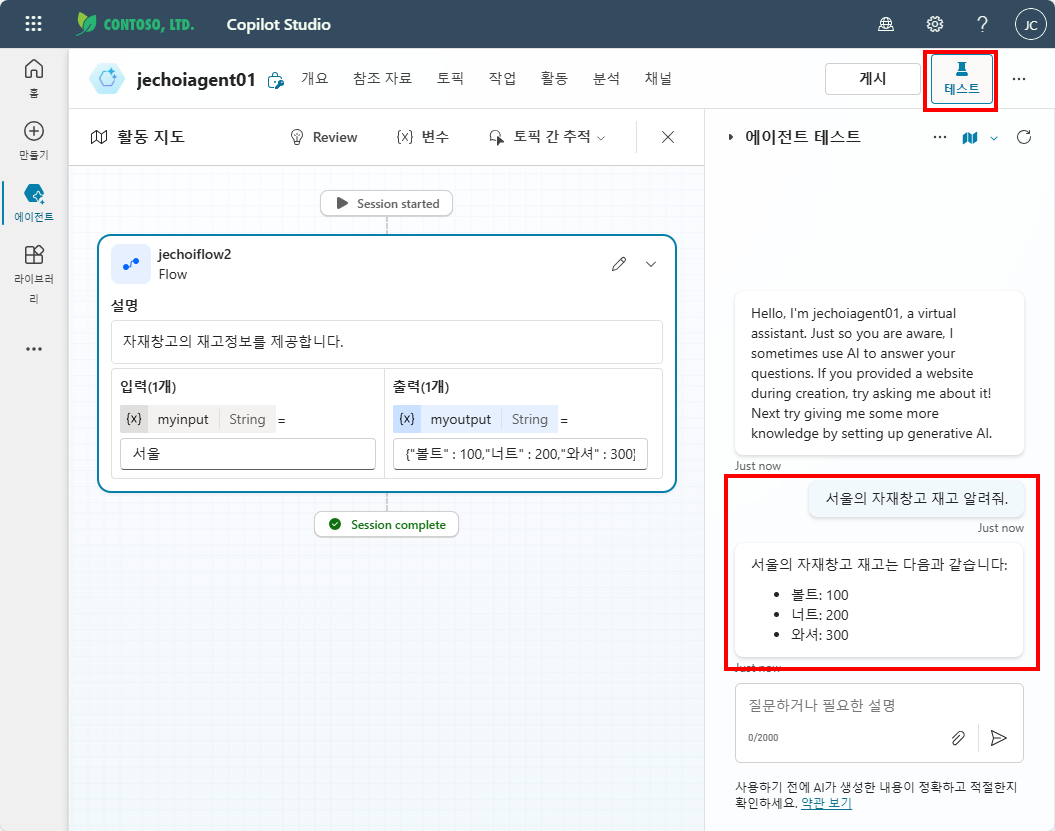Toggle the activity map icon in test panel
The image size is (1055, 831).
[x=970, y=137]
